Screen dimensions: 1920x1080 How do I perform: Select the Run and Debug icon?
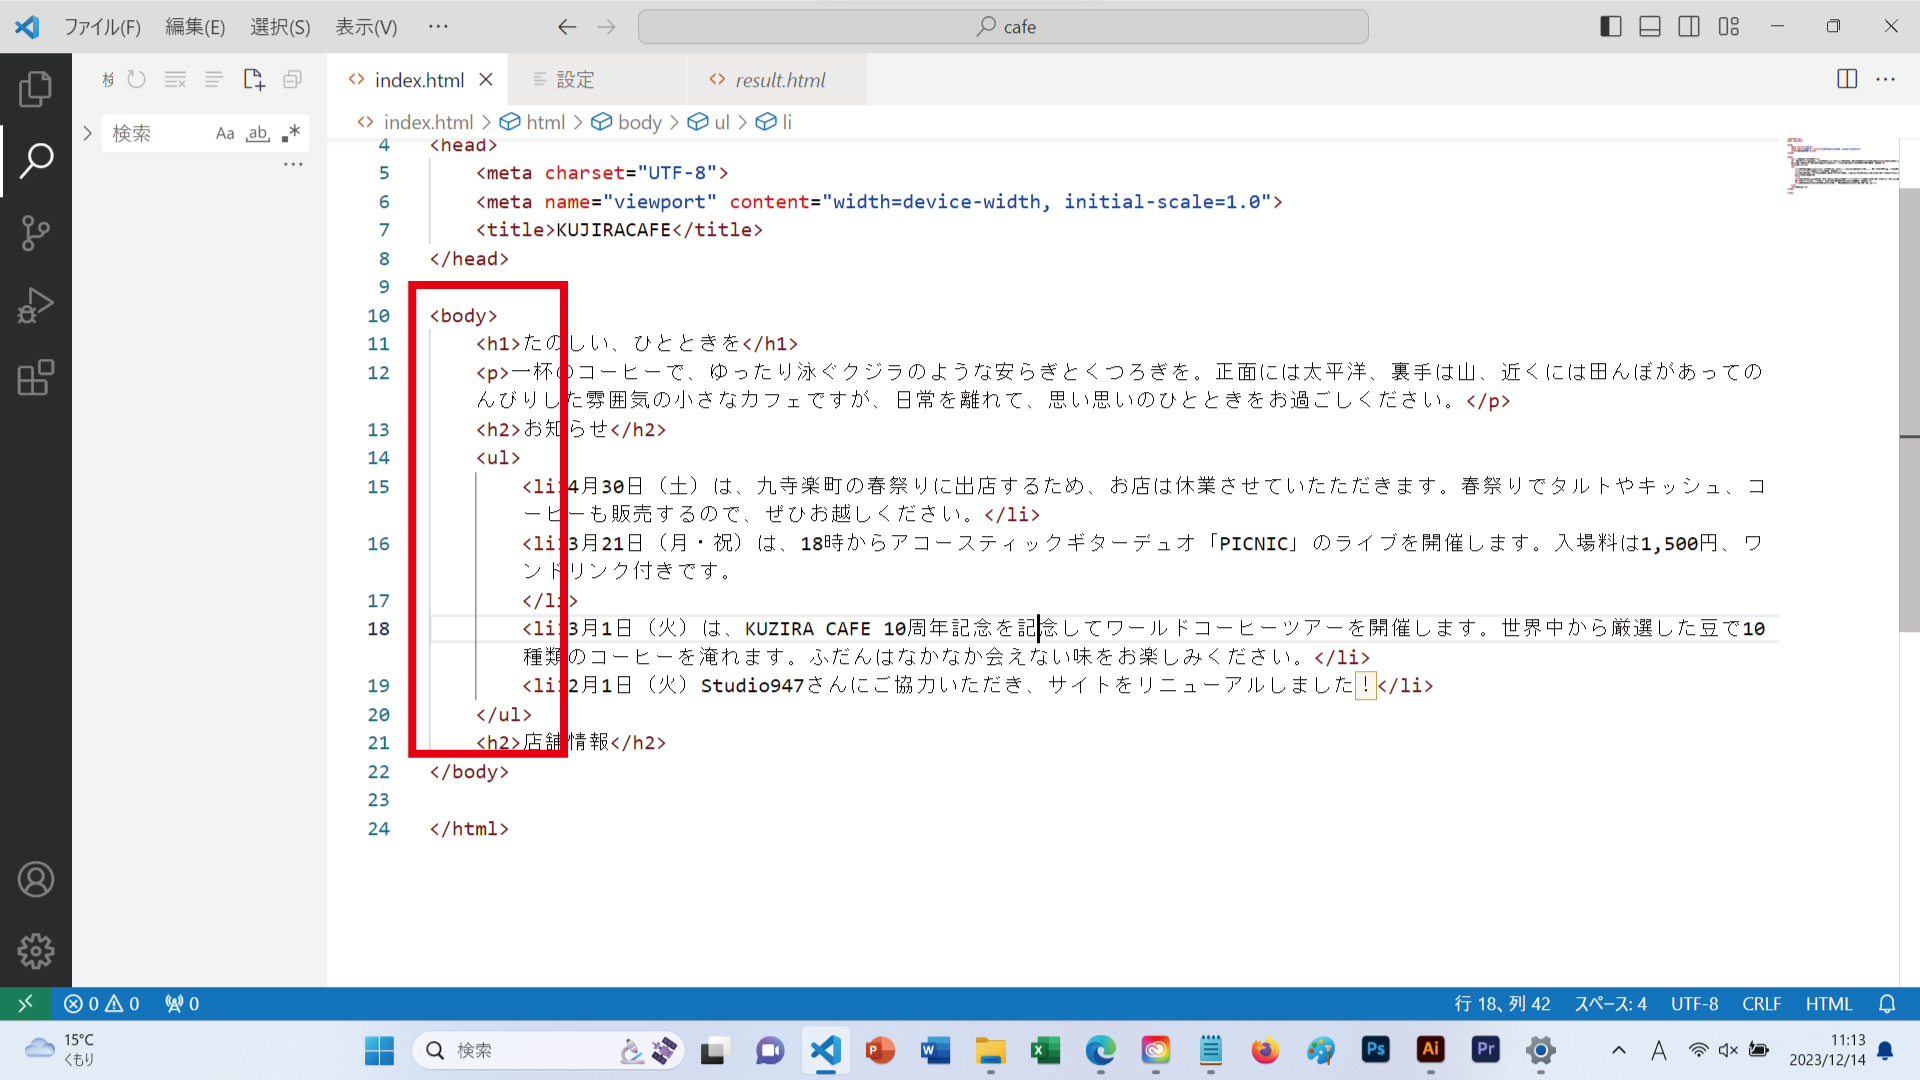36,305
